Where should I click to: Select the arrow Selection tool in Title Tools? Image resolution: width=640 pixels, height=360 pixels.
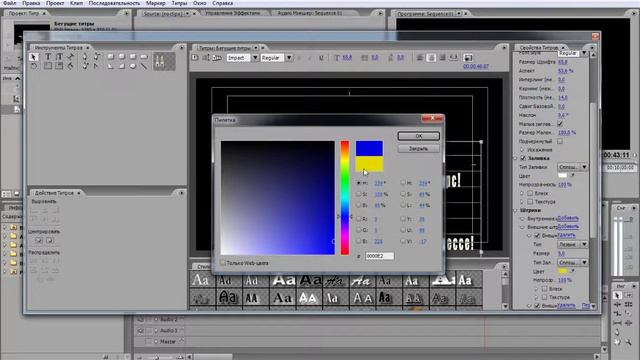(x=34, y=57)
